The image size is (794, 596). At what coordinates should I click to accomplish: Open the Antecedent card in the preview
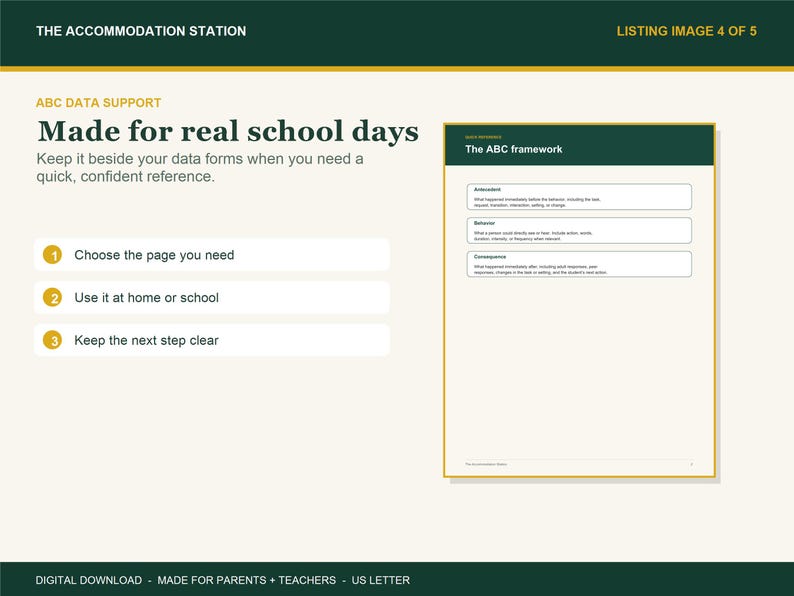[579, 196]
